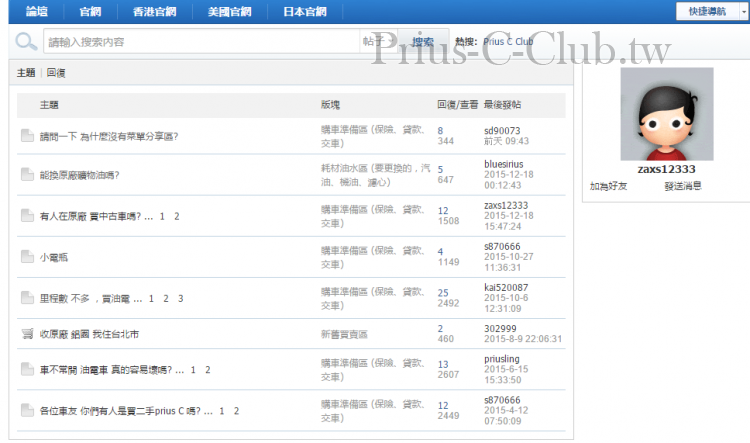The image size is (750, 443).
Task: Open the 論壇 navigation tab
Action: click(x=36, y=11)
